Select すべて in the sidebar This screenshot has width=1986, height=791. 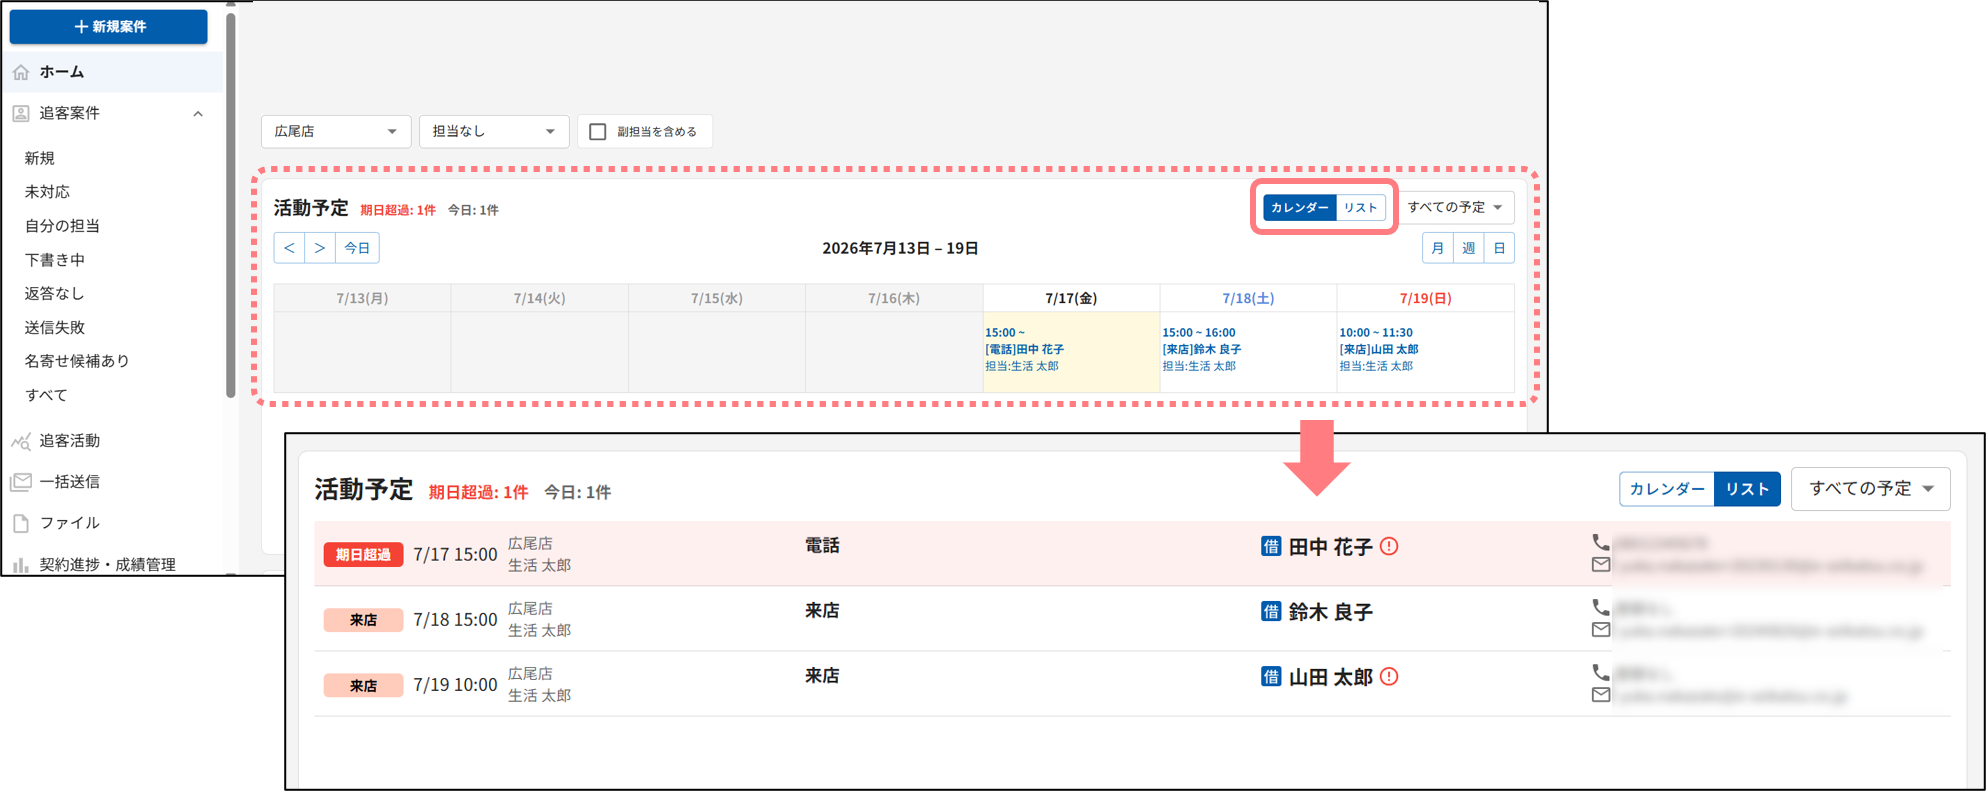point(46,395)
